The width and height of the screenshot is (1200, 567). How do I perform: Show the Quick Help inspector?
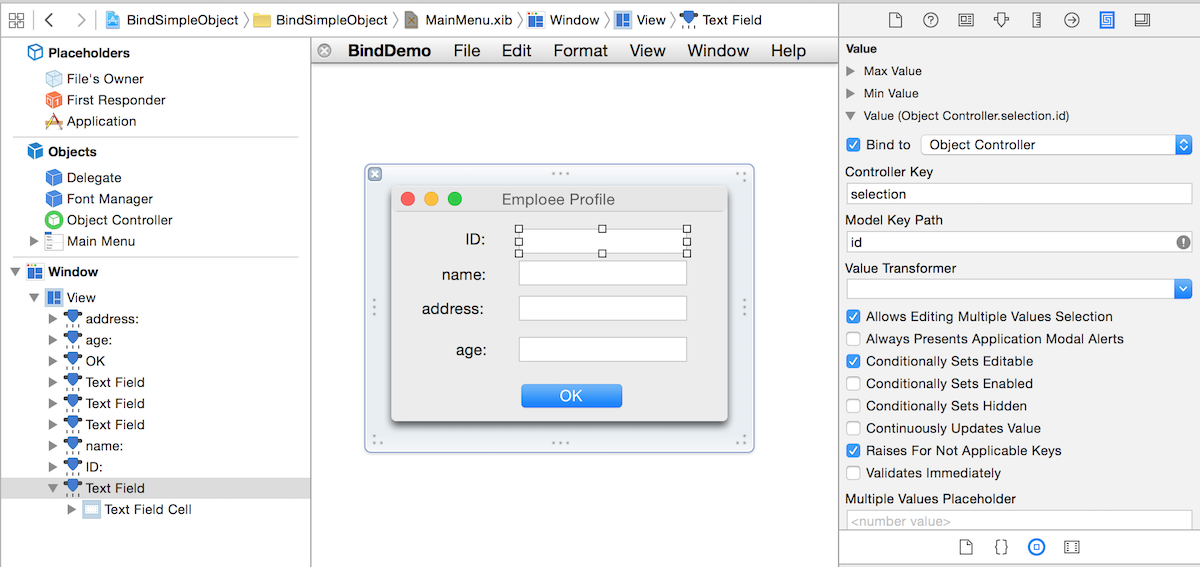pyautogui.click(x=930, y=19)
